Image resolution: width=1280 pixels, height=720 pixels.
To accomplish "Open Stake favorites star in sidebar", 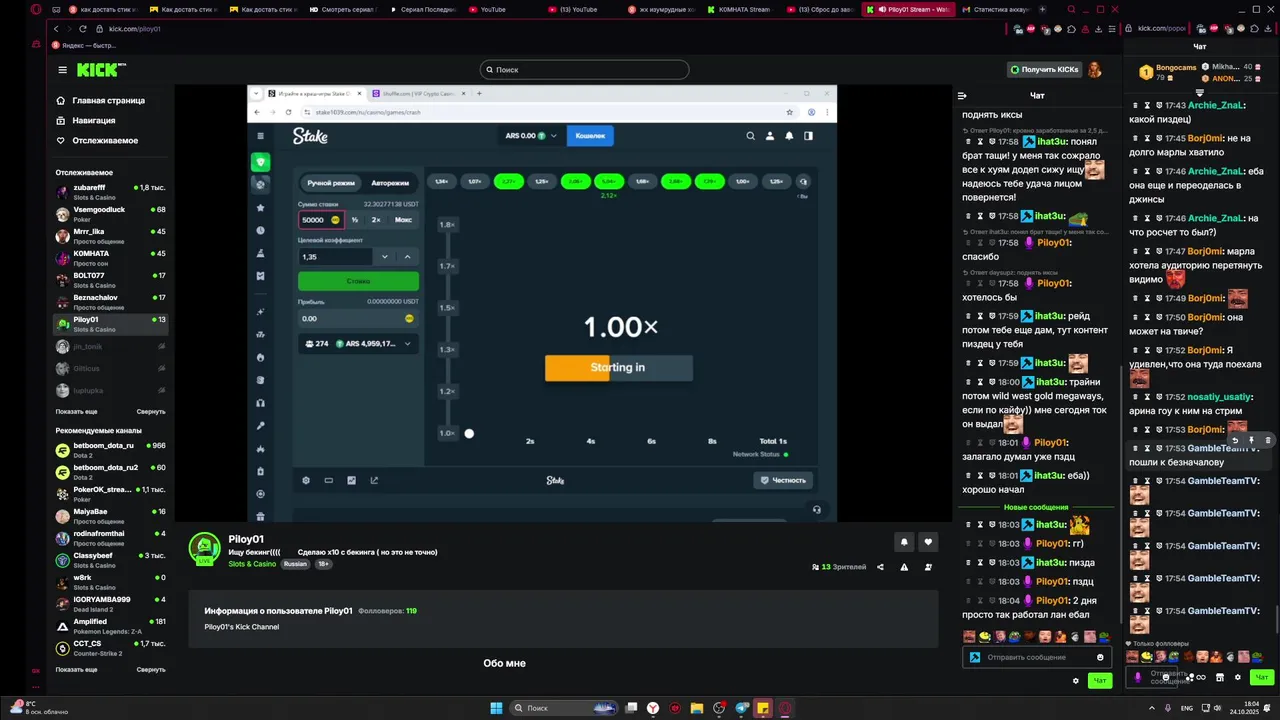I will (260, 208).
